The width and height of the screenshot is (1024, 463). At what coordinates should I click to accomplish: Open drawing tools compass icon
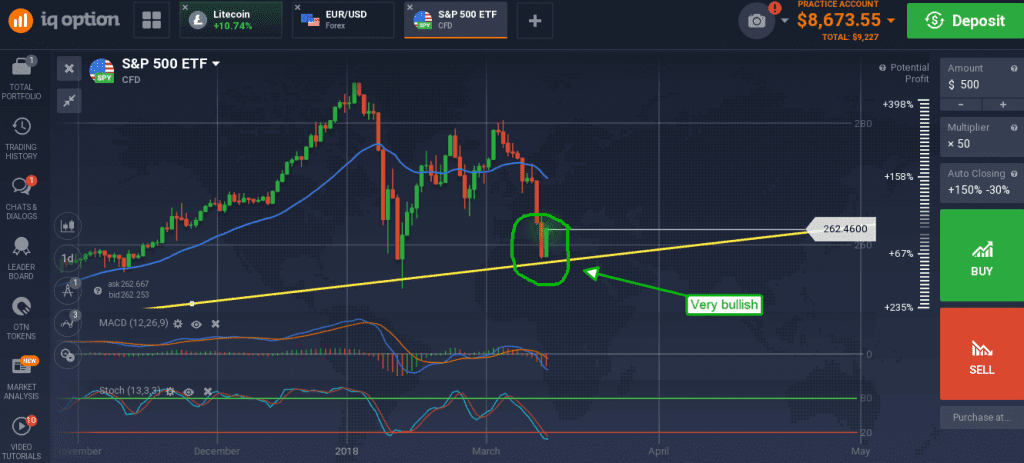click(68, 290)
